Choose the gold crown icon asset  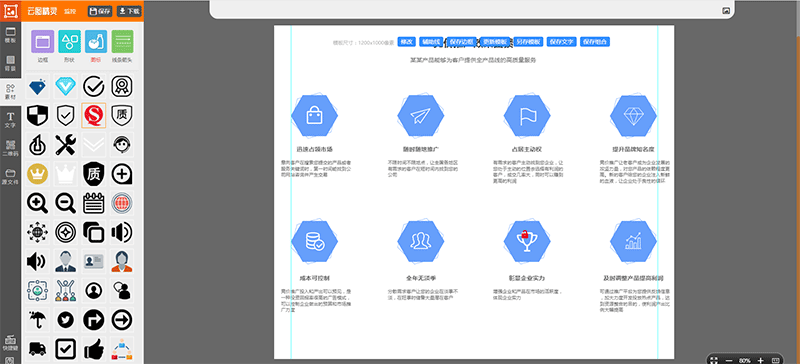click(x=37, y=174)
